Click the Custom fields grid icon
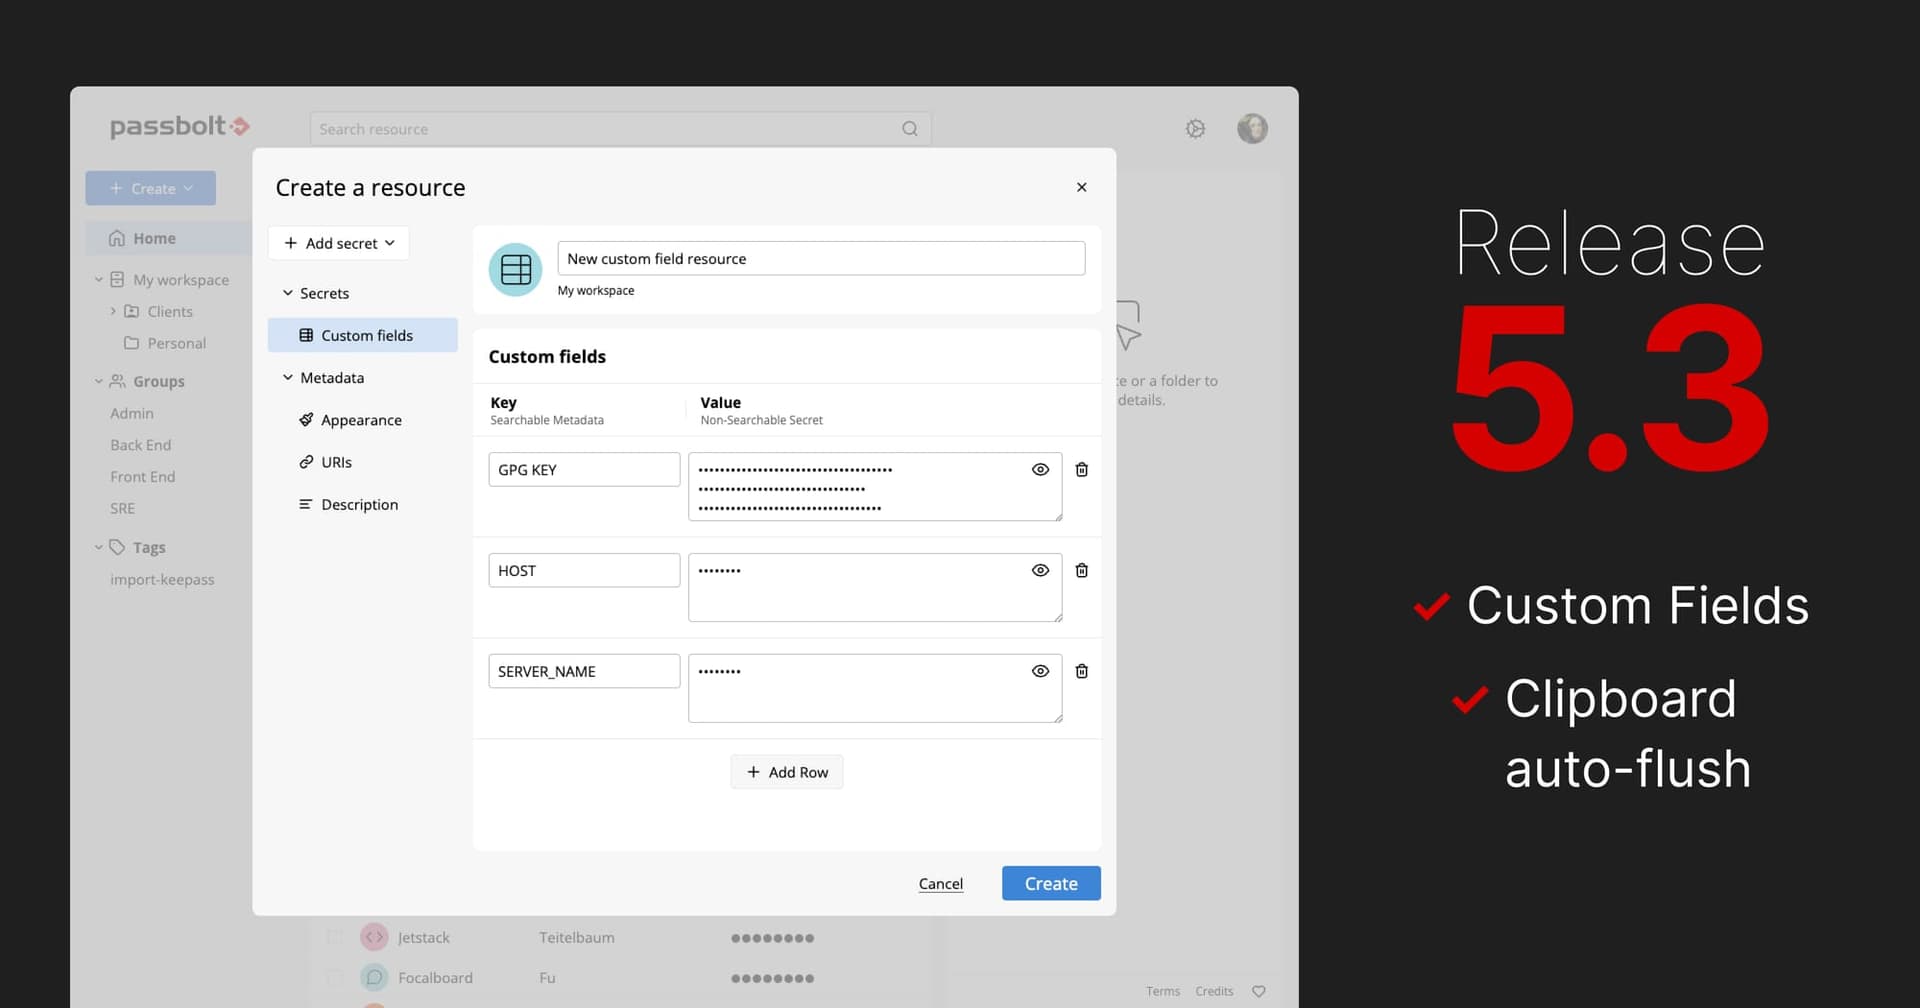The image size is (1920, 1008). point(306,335)
